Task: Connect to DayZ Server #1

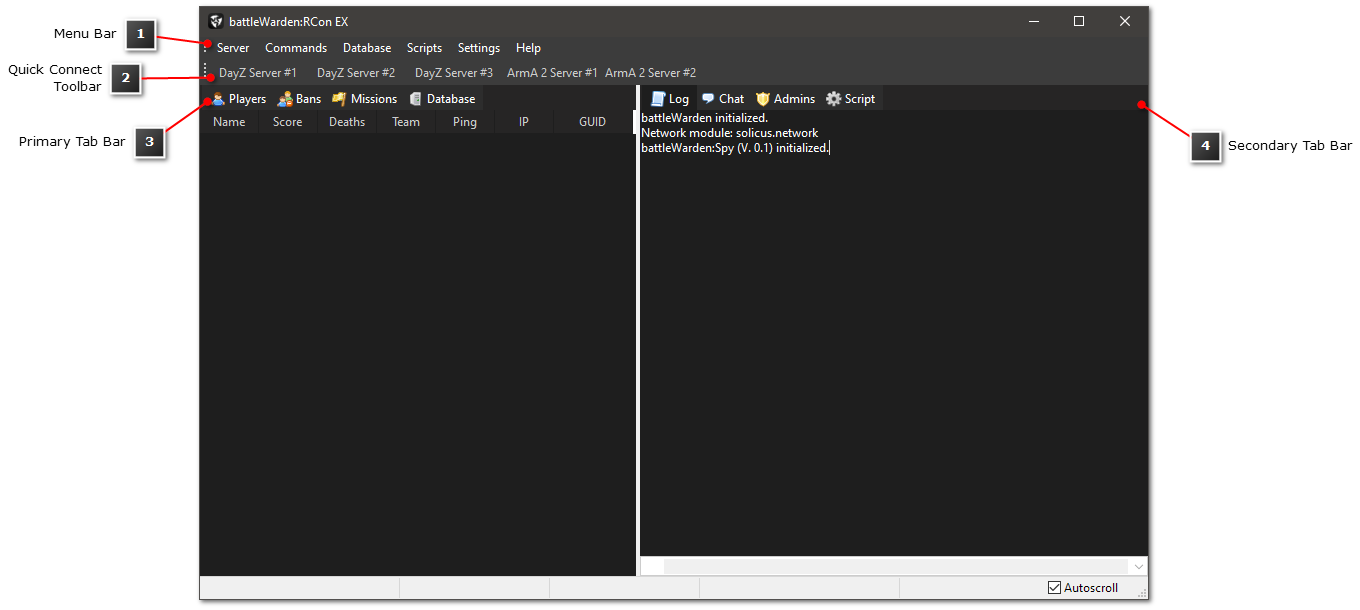Action: pos(258,73)
